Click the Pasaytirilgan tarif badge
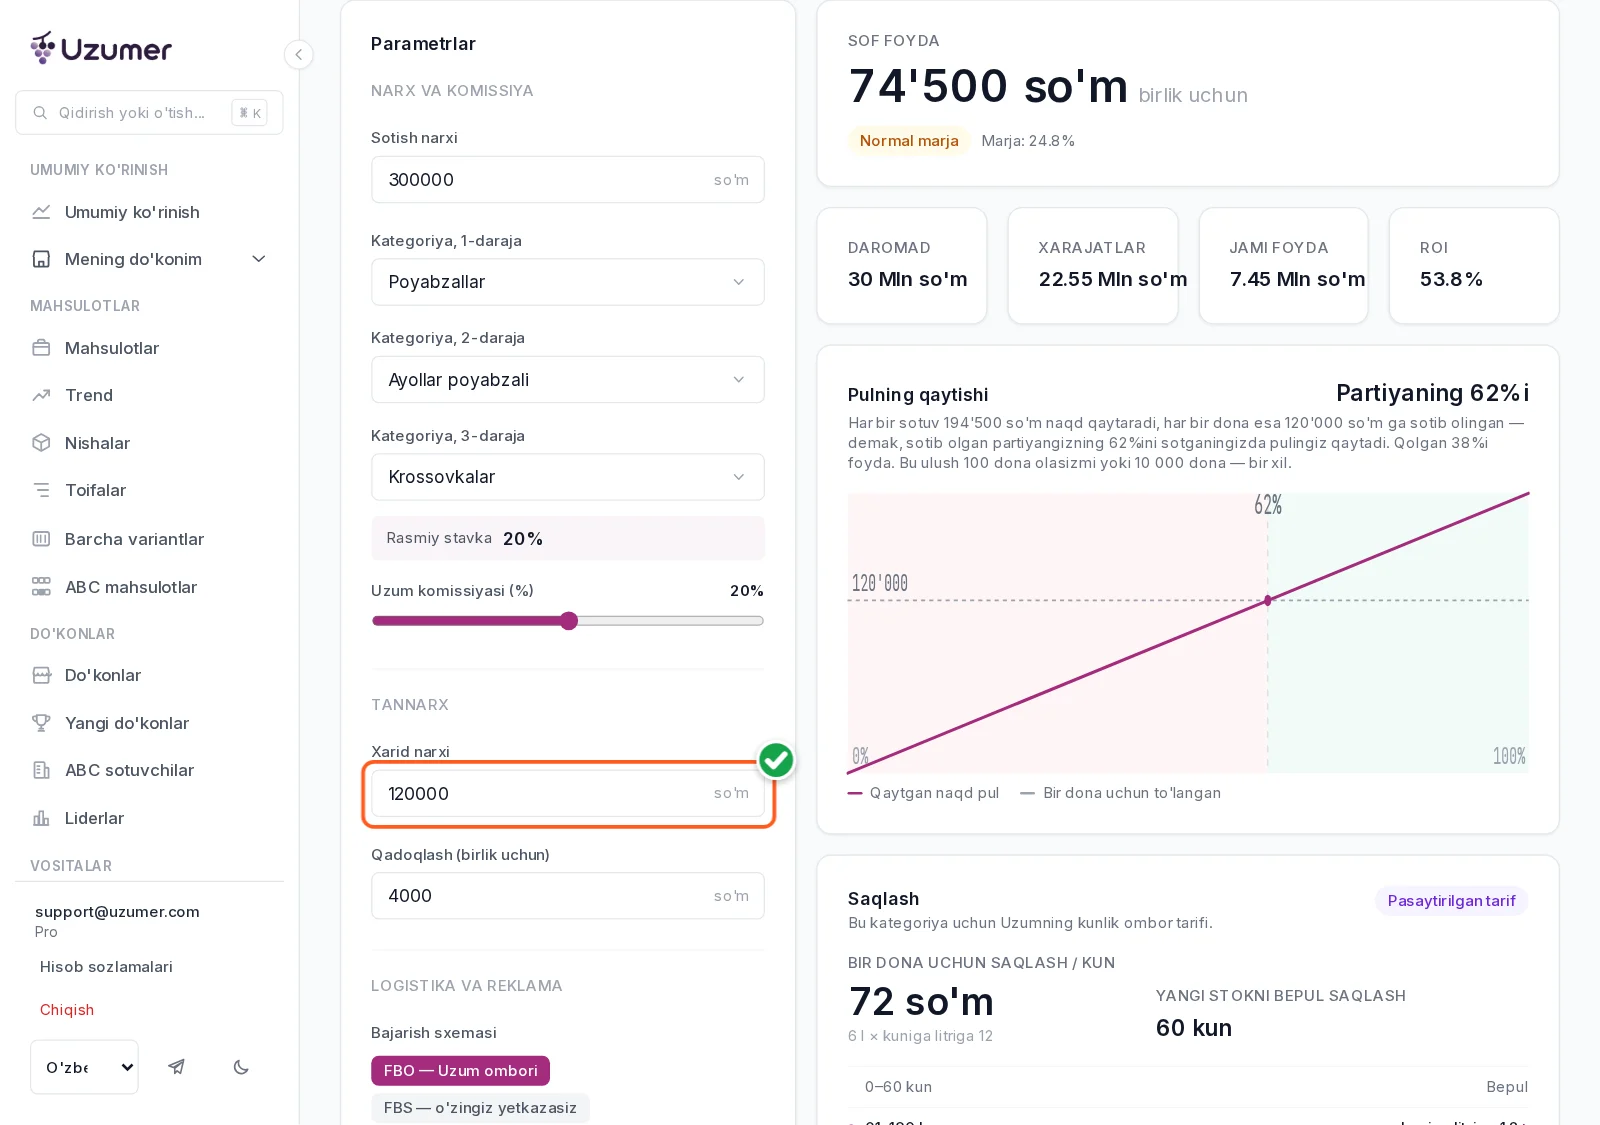Screen dimensions: 1600x1125 click(x=1451, y=901)
